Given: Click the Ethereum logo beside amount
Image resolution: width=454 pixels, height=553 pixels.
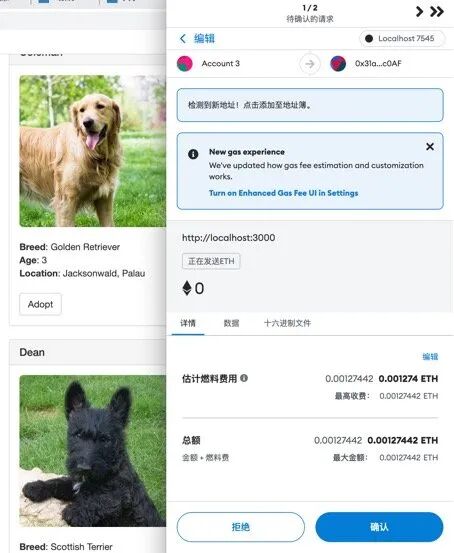Looking at the screenshot, I should pos(187,288).
